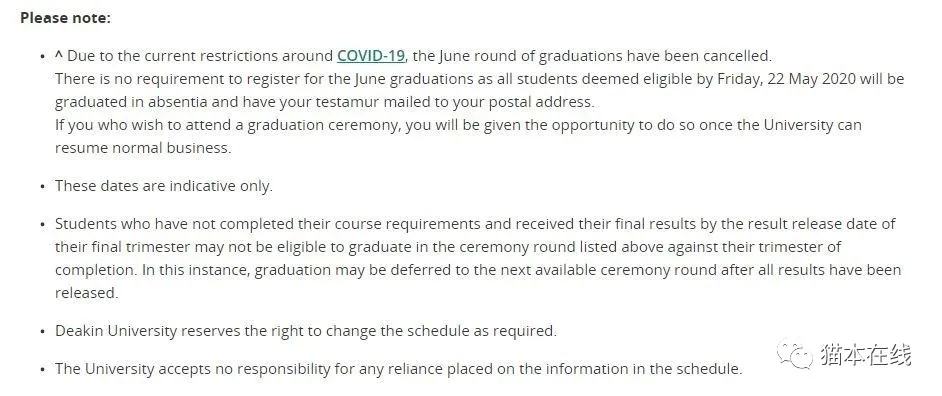Click the caret symbol before 'Due to'
This screenshot has height=396, width=942.
58,55
